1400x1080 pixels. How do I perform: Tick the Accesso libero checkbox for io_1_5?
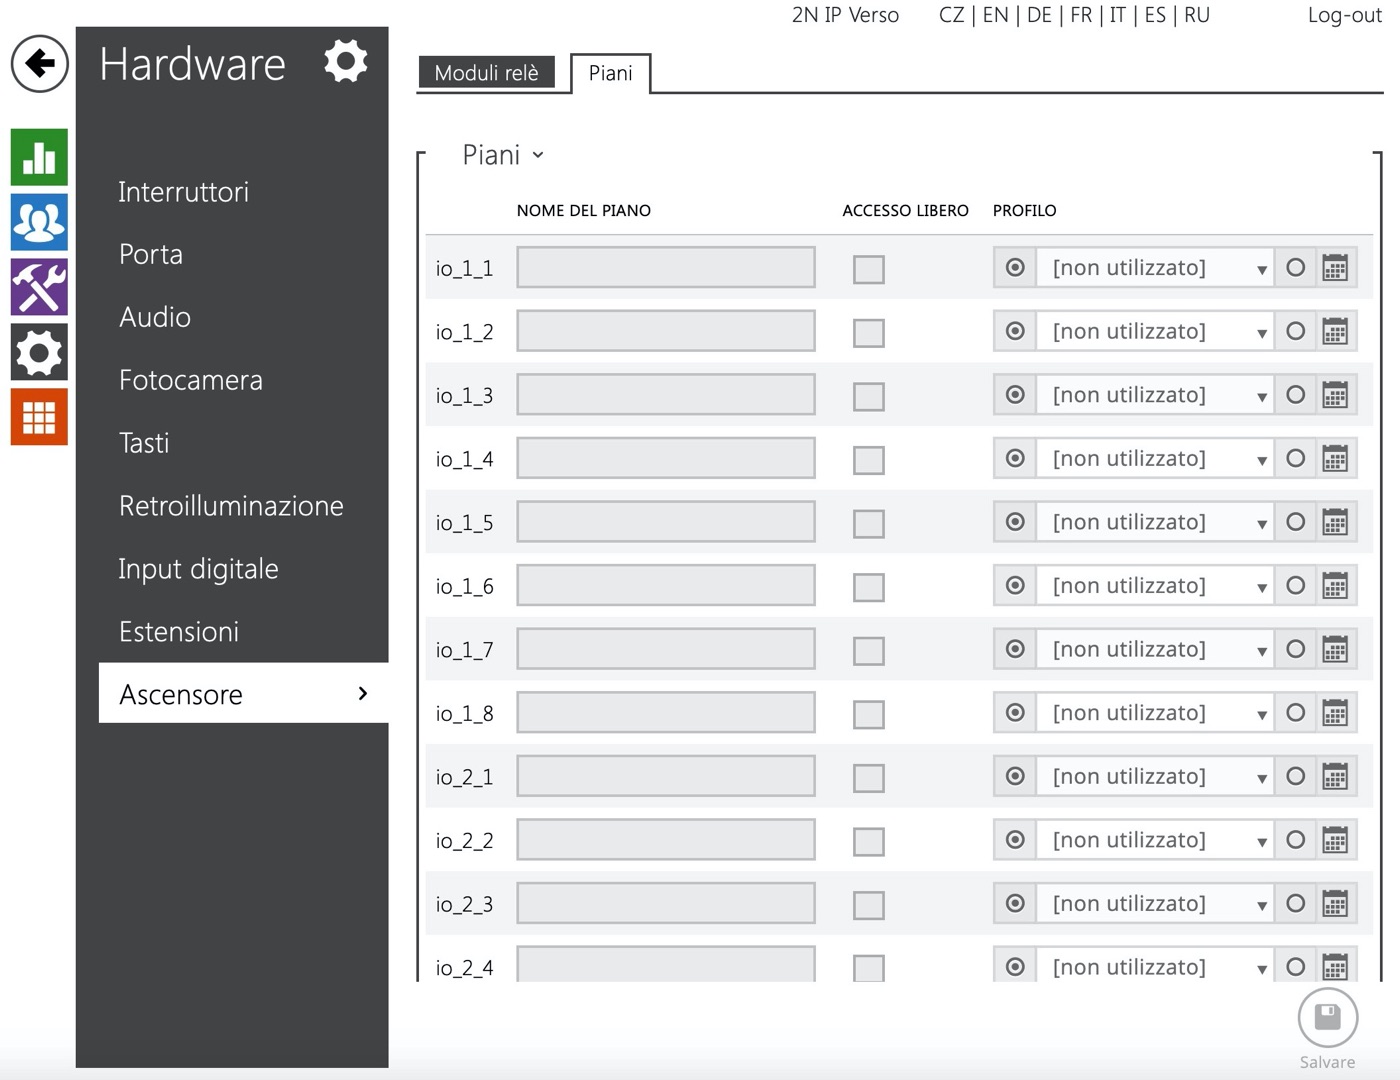pos(868,523)
